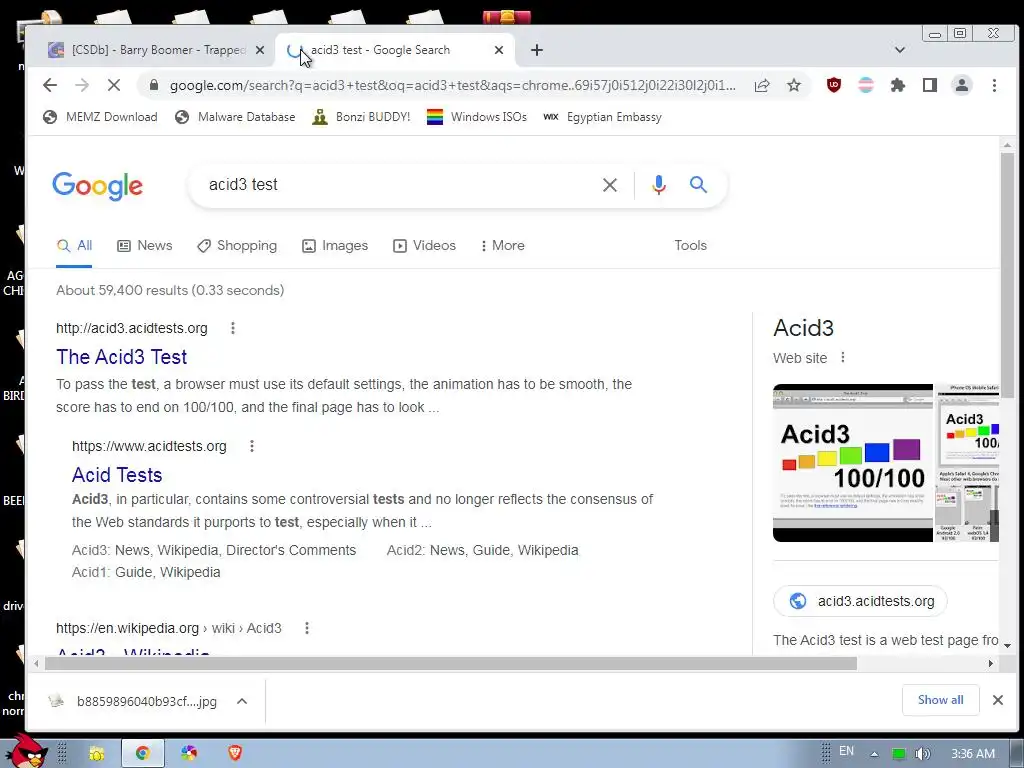Open the Bonzi BUDDY! bookmark
The width and height of the screenshot is (1024, 768).
pyautogui.click(x=361, y=117)
